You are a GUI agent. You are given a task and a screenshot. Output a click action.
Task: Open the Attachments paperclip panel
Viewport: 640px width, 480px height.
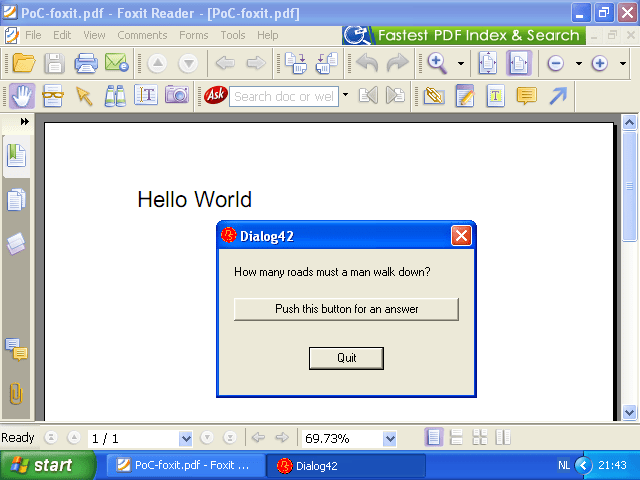pos(16,393)
